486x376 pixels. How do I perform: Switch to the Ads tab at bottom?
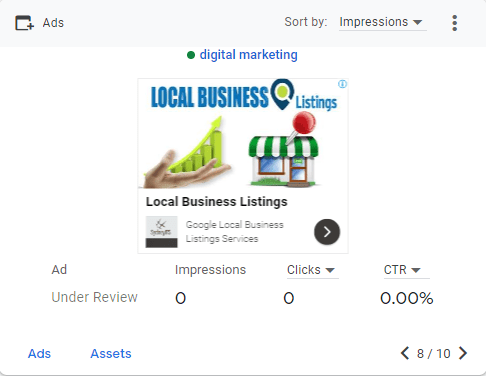point(39,354)
